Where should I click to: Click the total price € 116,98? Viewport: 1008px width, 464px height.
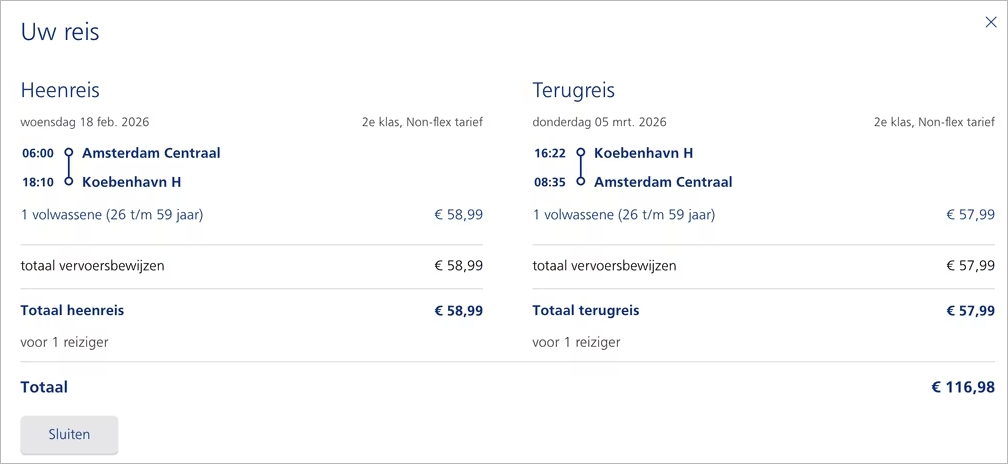[x=963, y=387]
